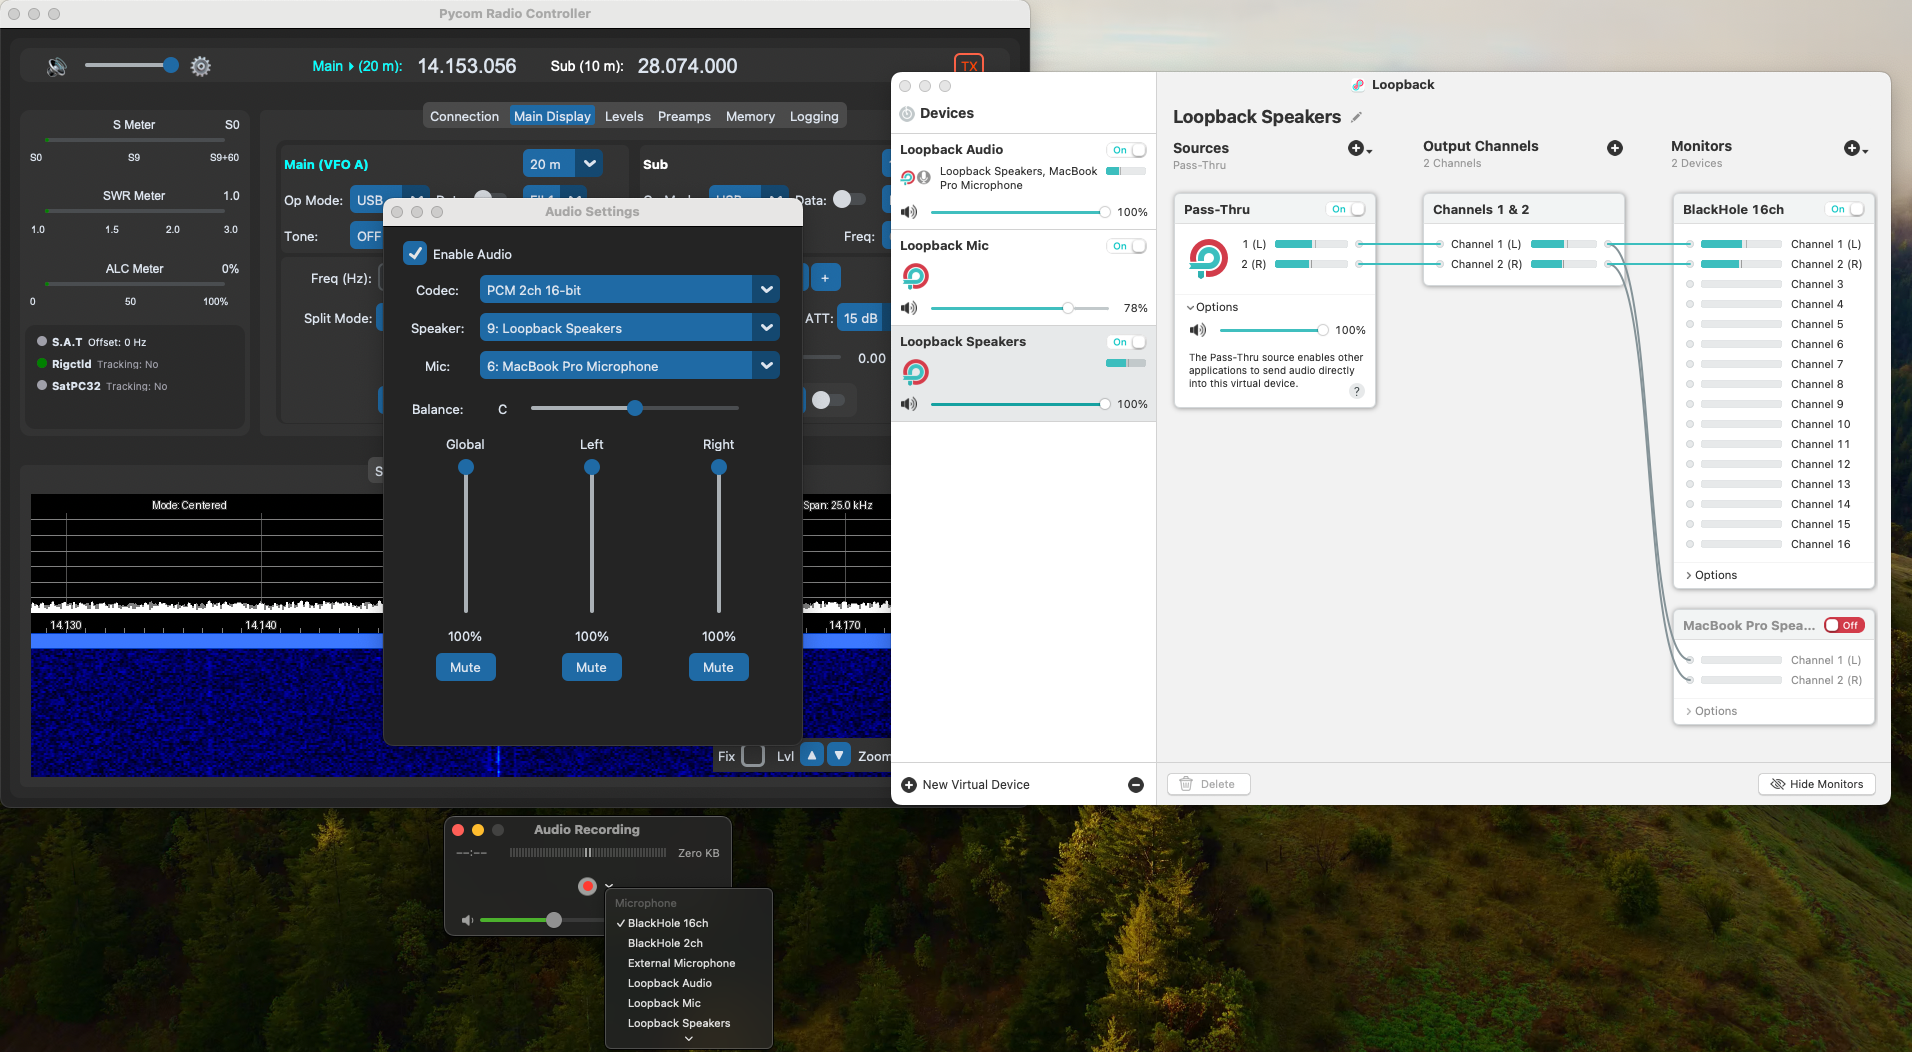The image size is (1912, 1052).
Task: Toggle the Fix checkbox in spectrum controls
Action: tap(754, 756)
